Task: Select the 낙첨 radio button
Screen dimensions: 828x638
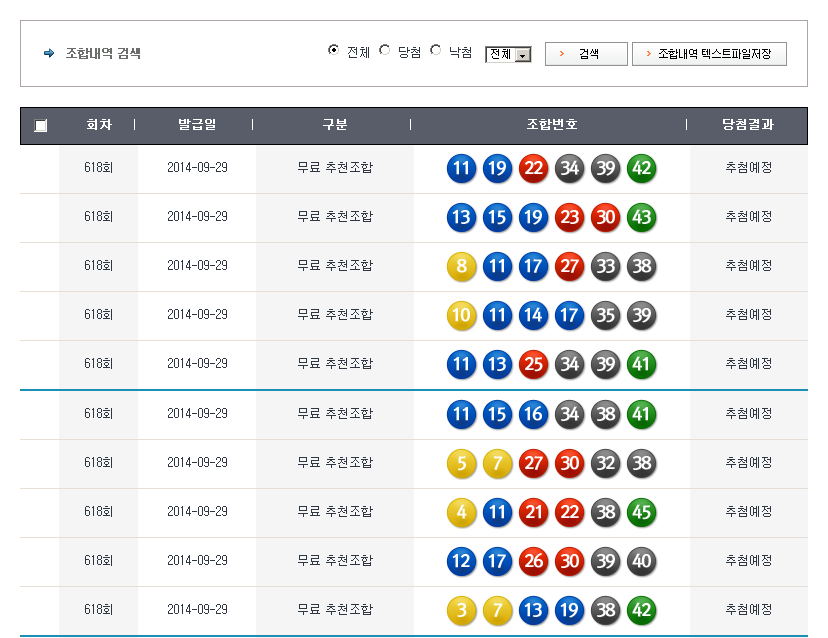Action: (435, 50)
